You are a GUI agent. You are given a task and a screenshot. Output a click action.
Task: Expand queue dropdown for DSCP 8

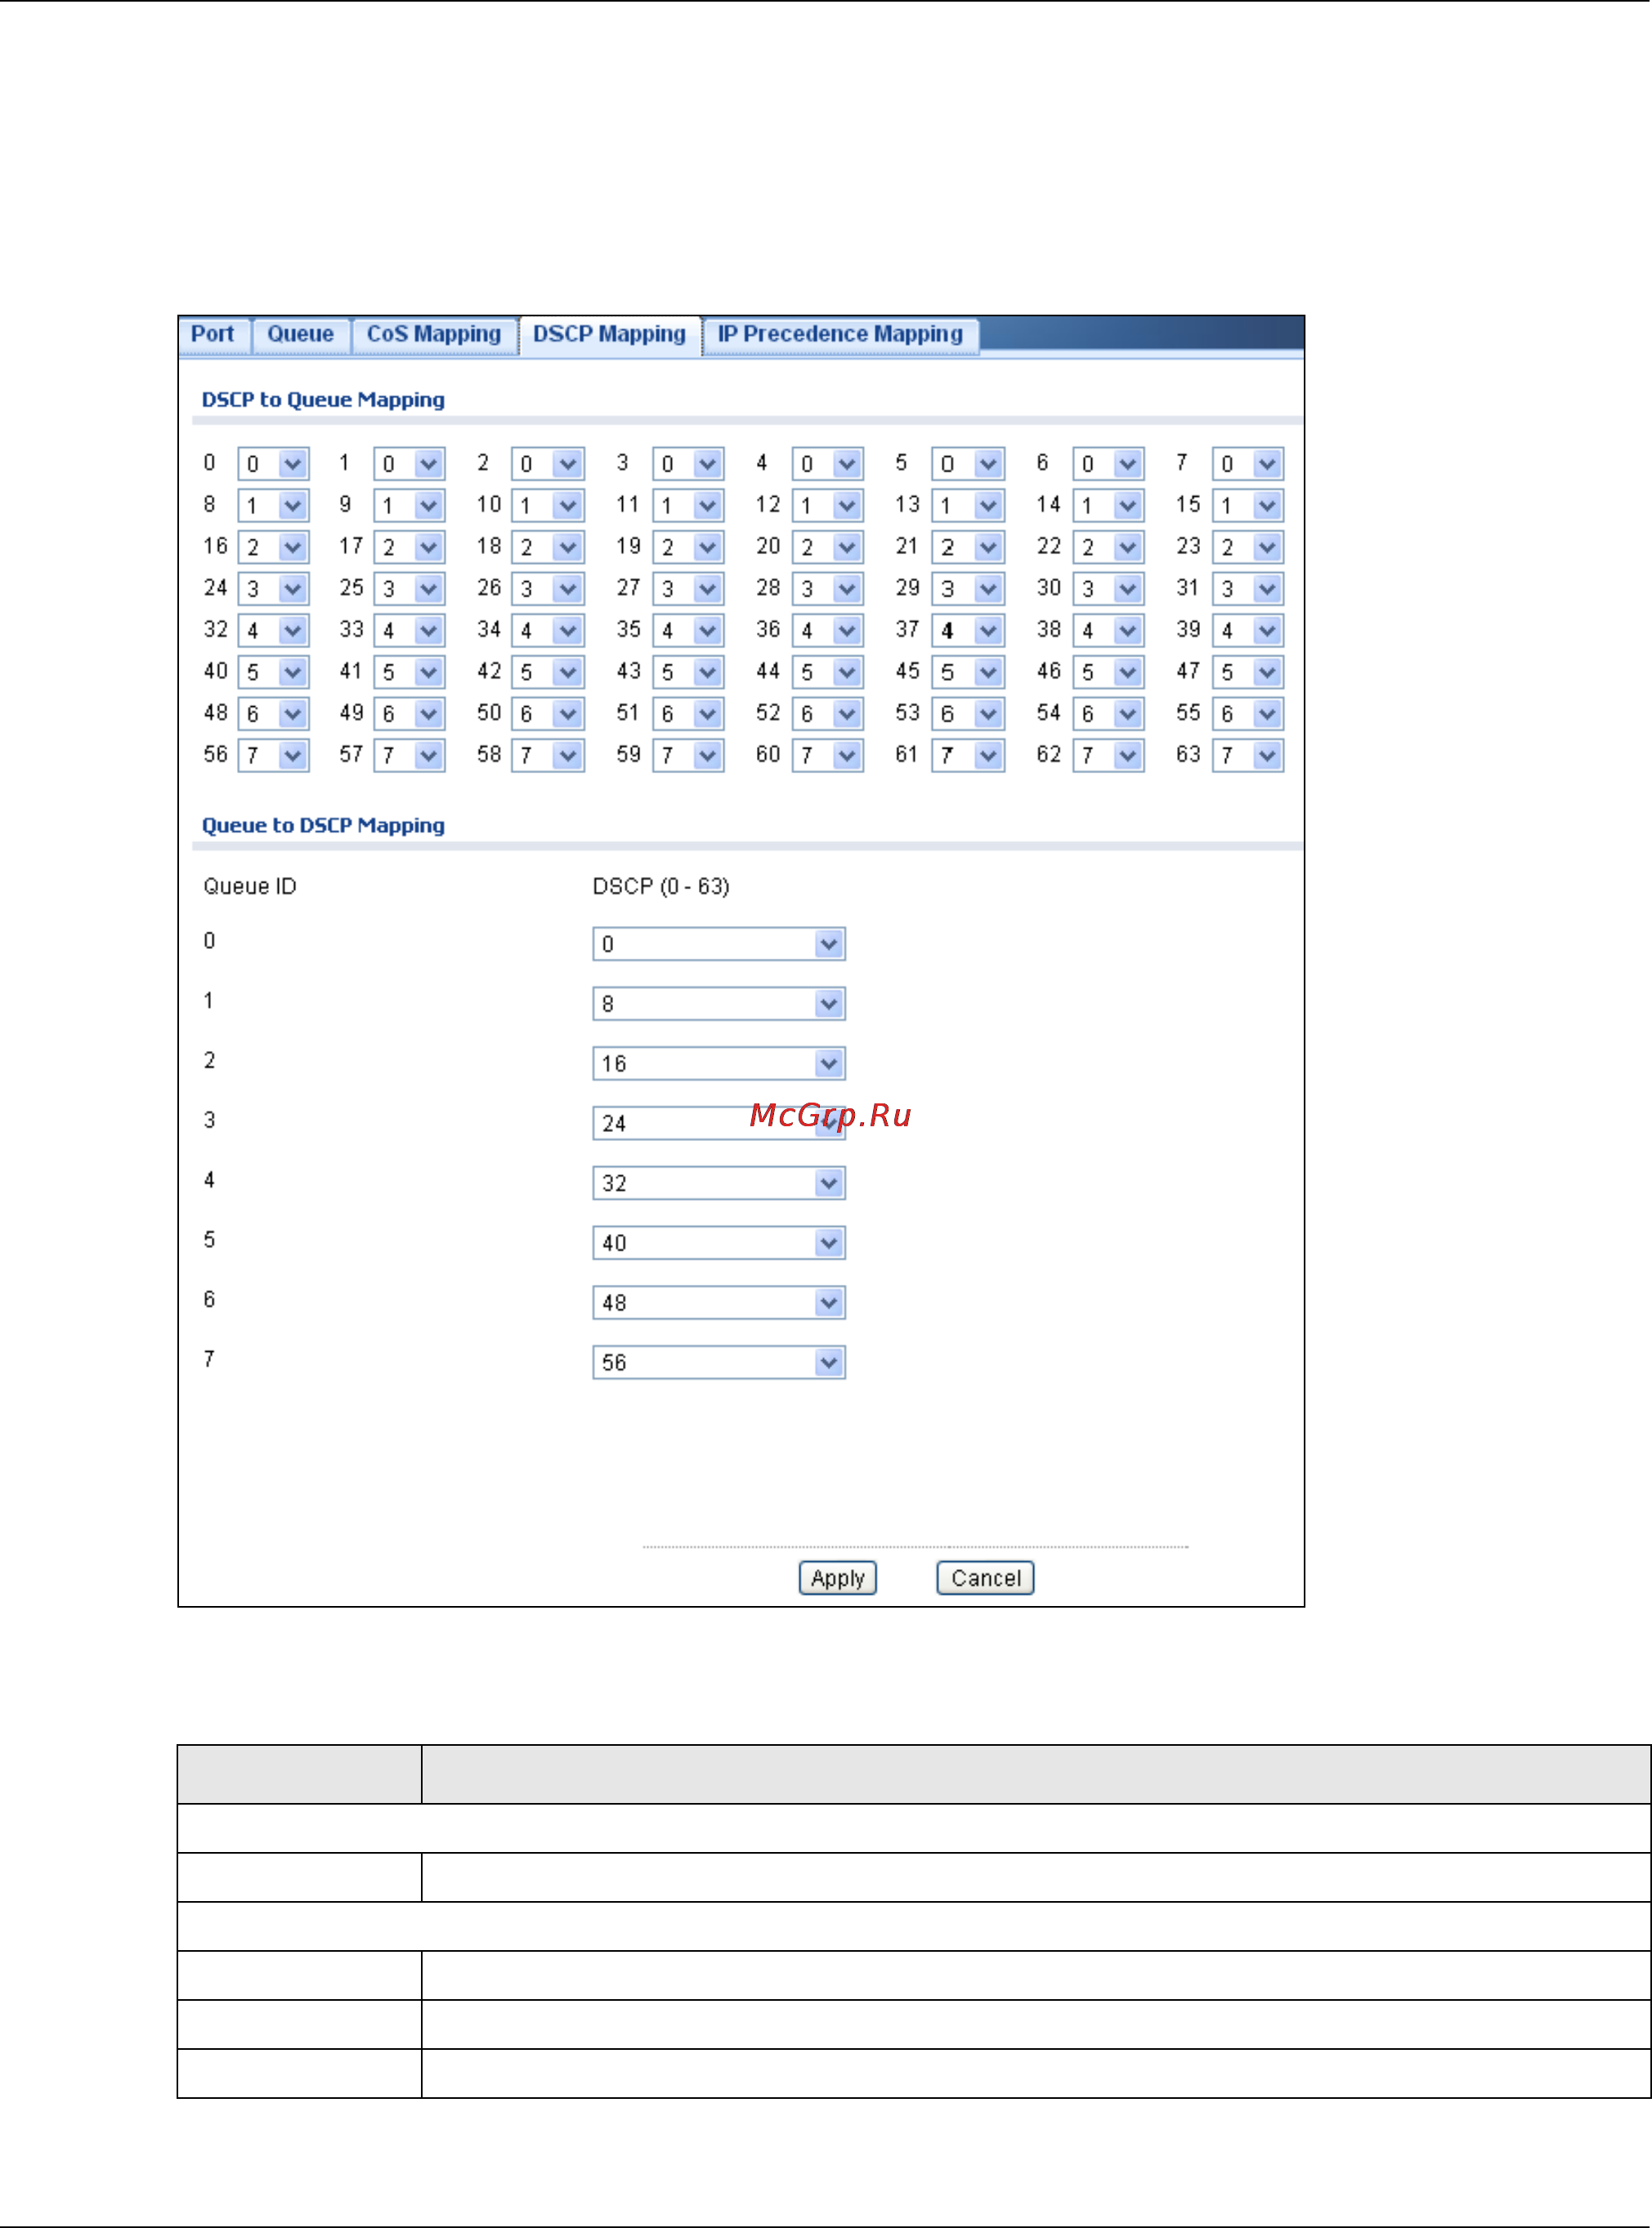point(273,506)
